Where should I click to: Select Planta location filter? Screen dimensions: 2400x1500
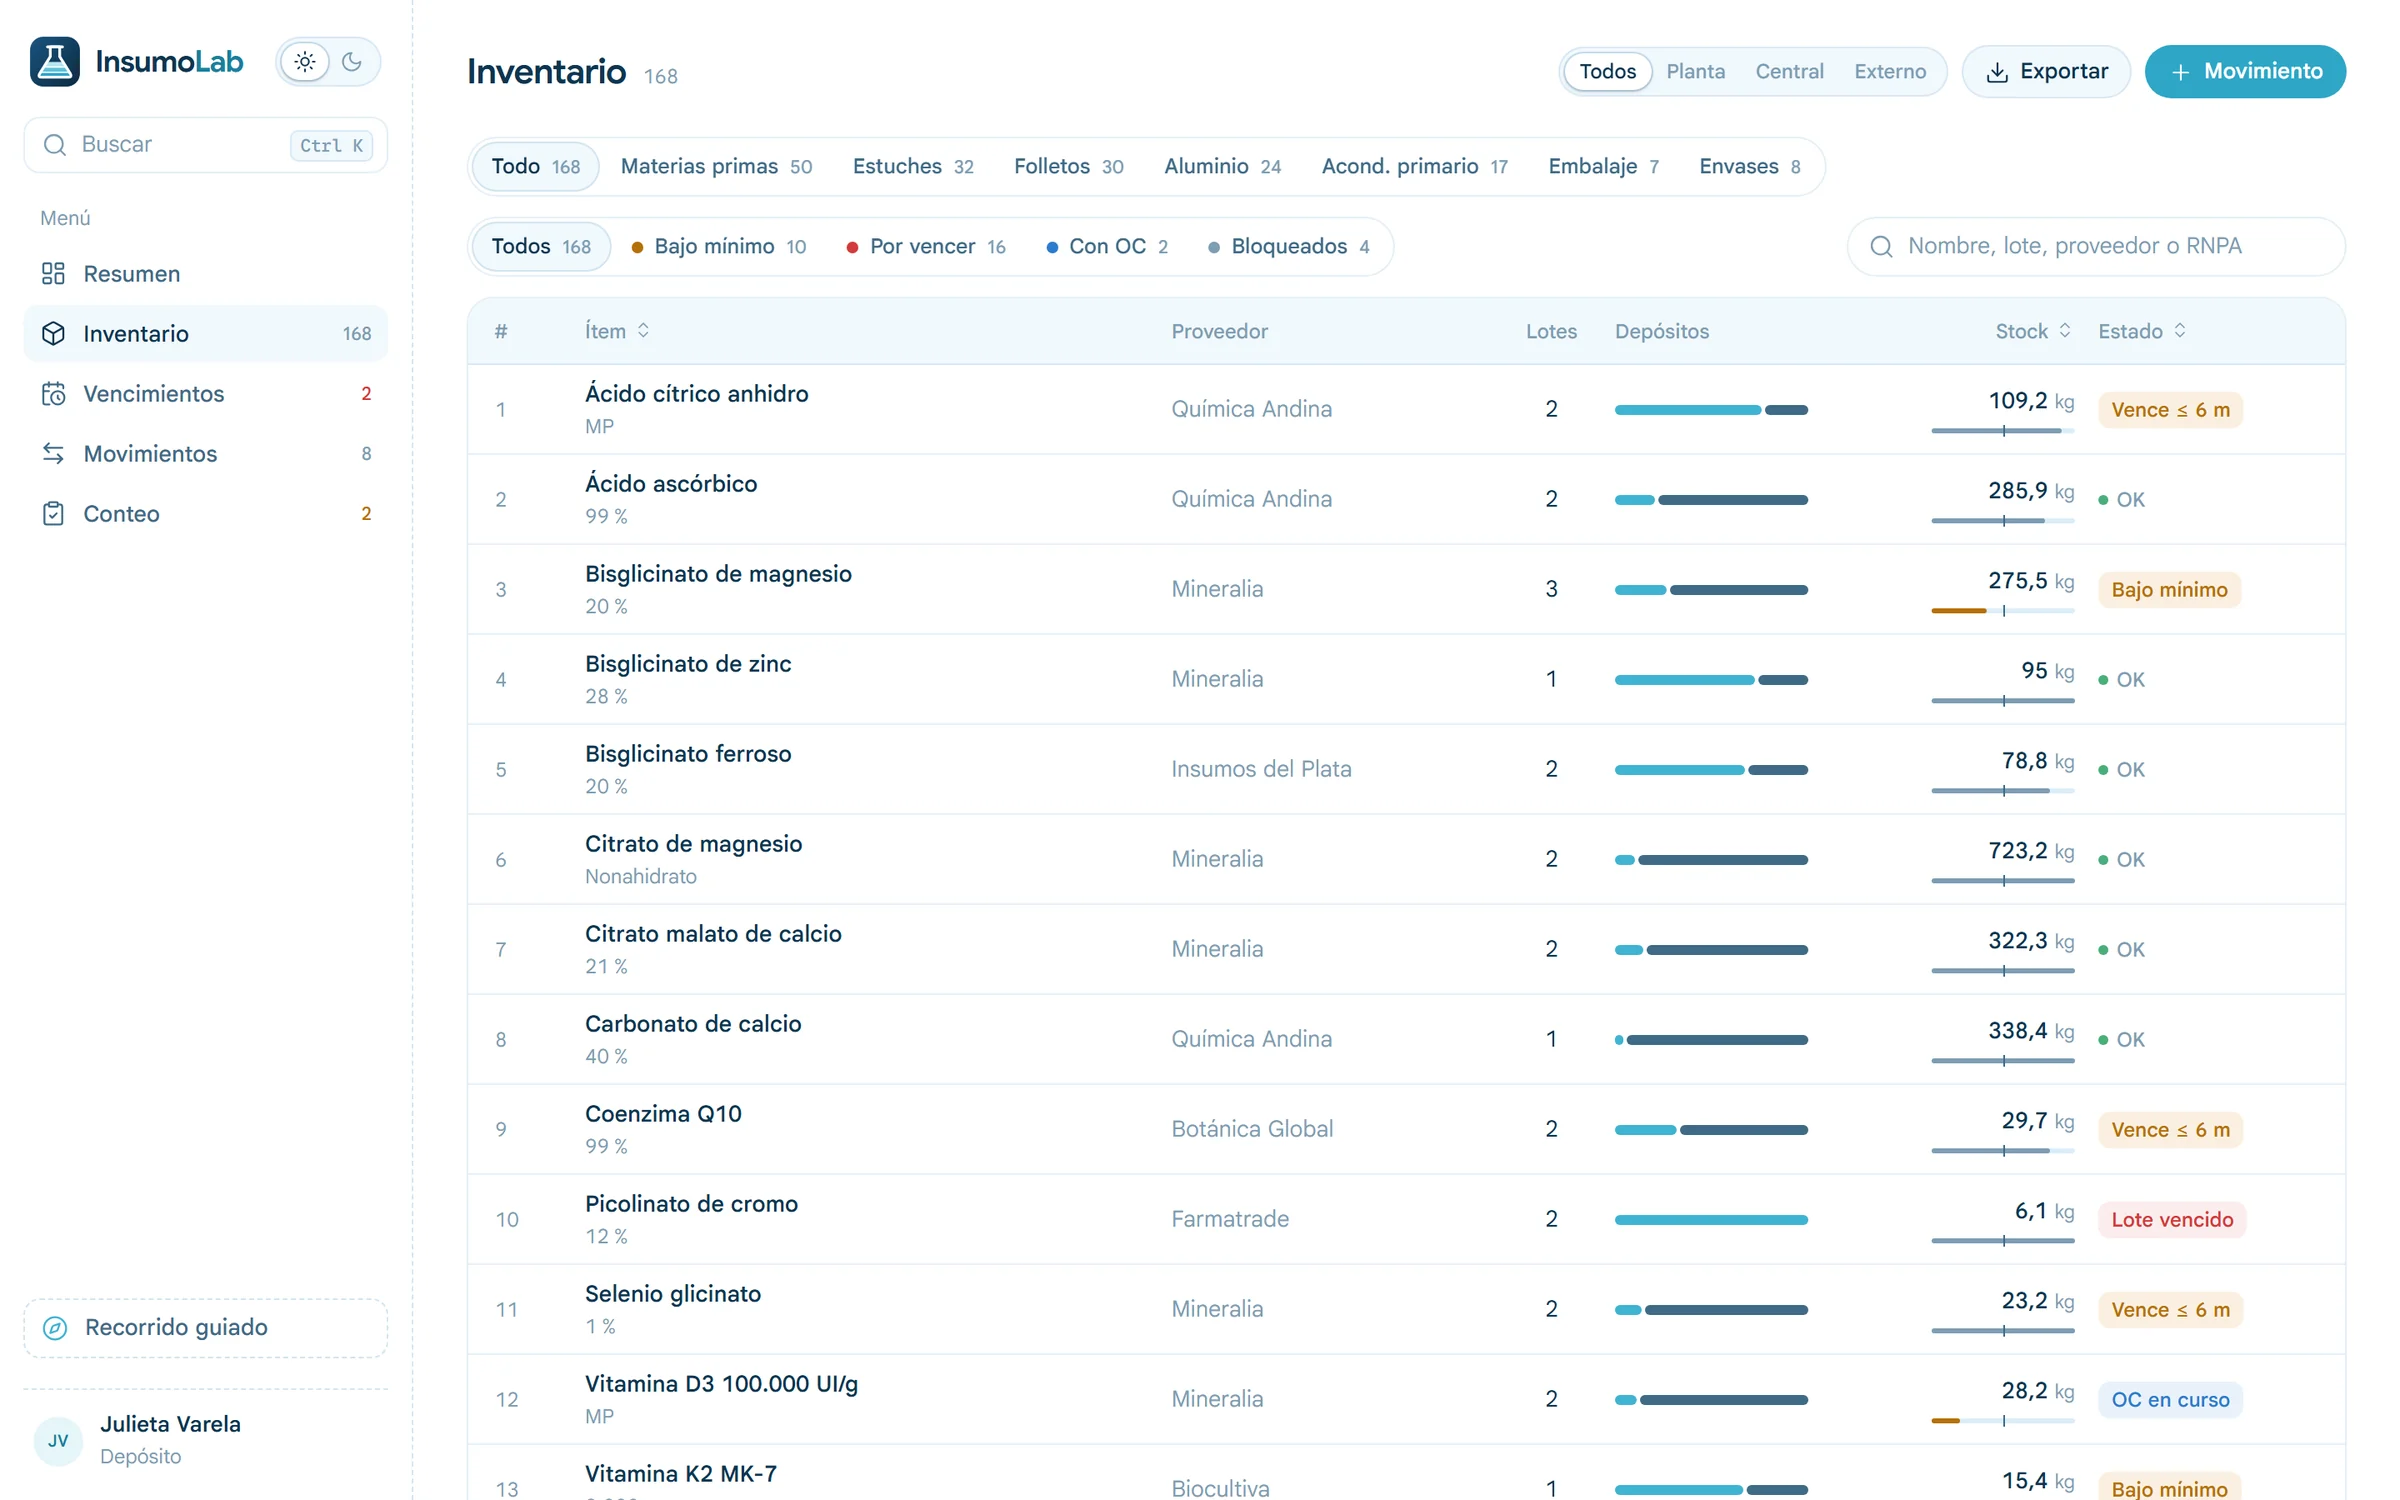pyautogui.click(x=1695, y=71)
